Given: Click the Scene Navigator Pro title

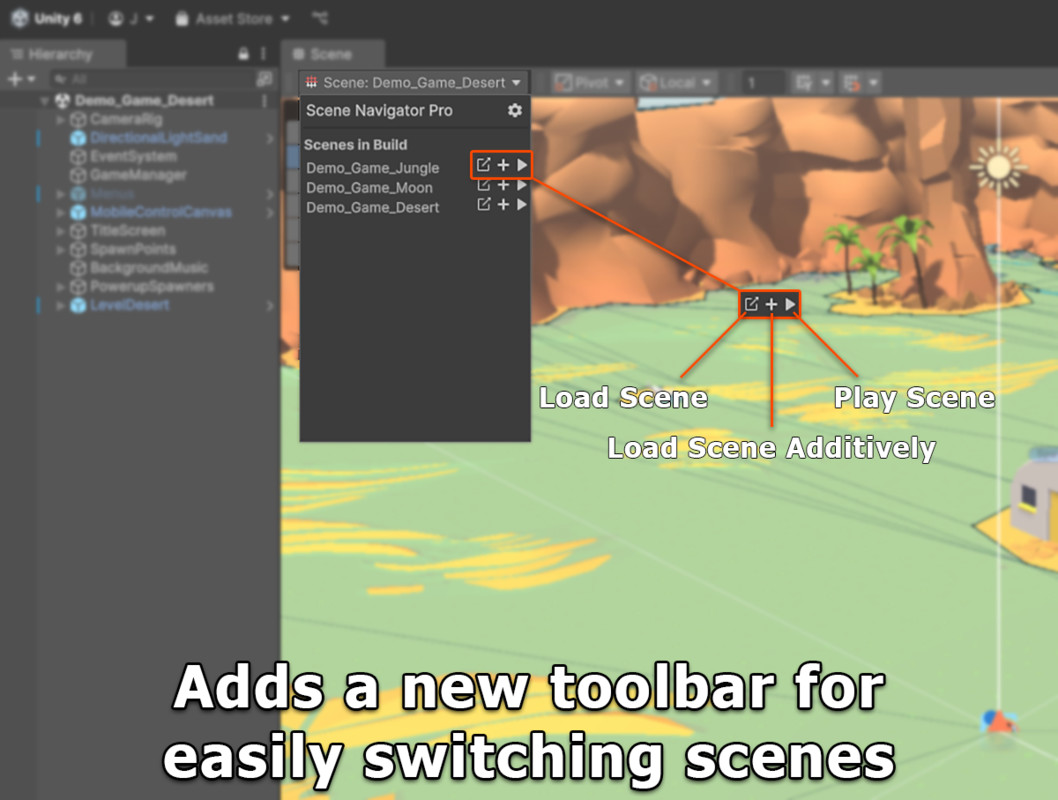Looking at the screenshot, I should tap(379, 111).
